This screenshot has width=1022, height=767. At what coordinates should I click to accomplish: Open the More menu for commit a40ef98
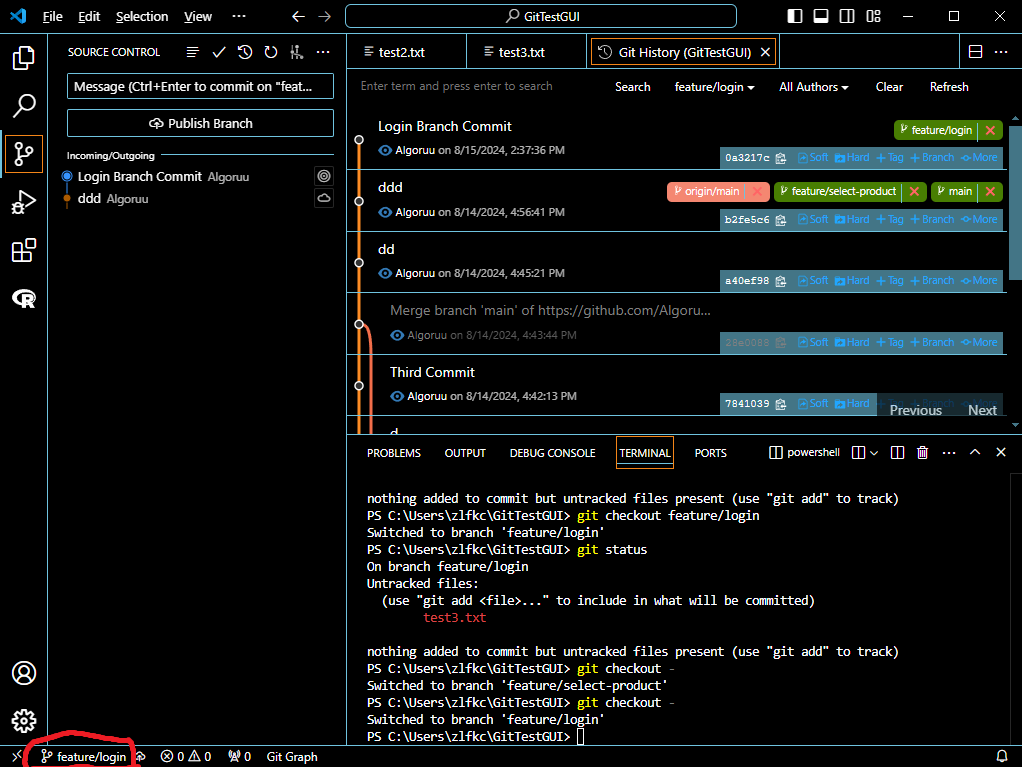[x=980, y=281]
